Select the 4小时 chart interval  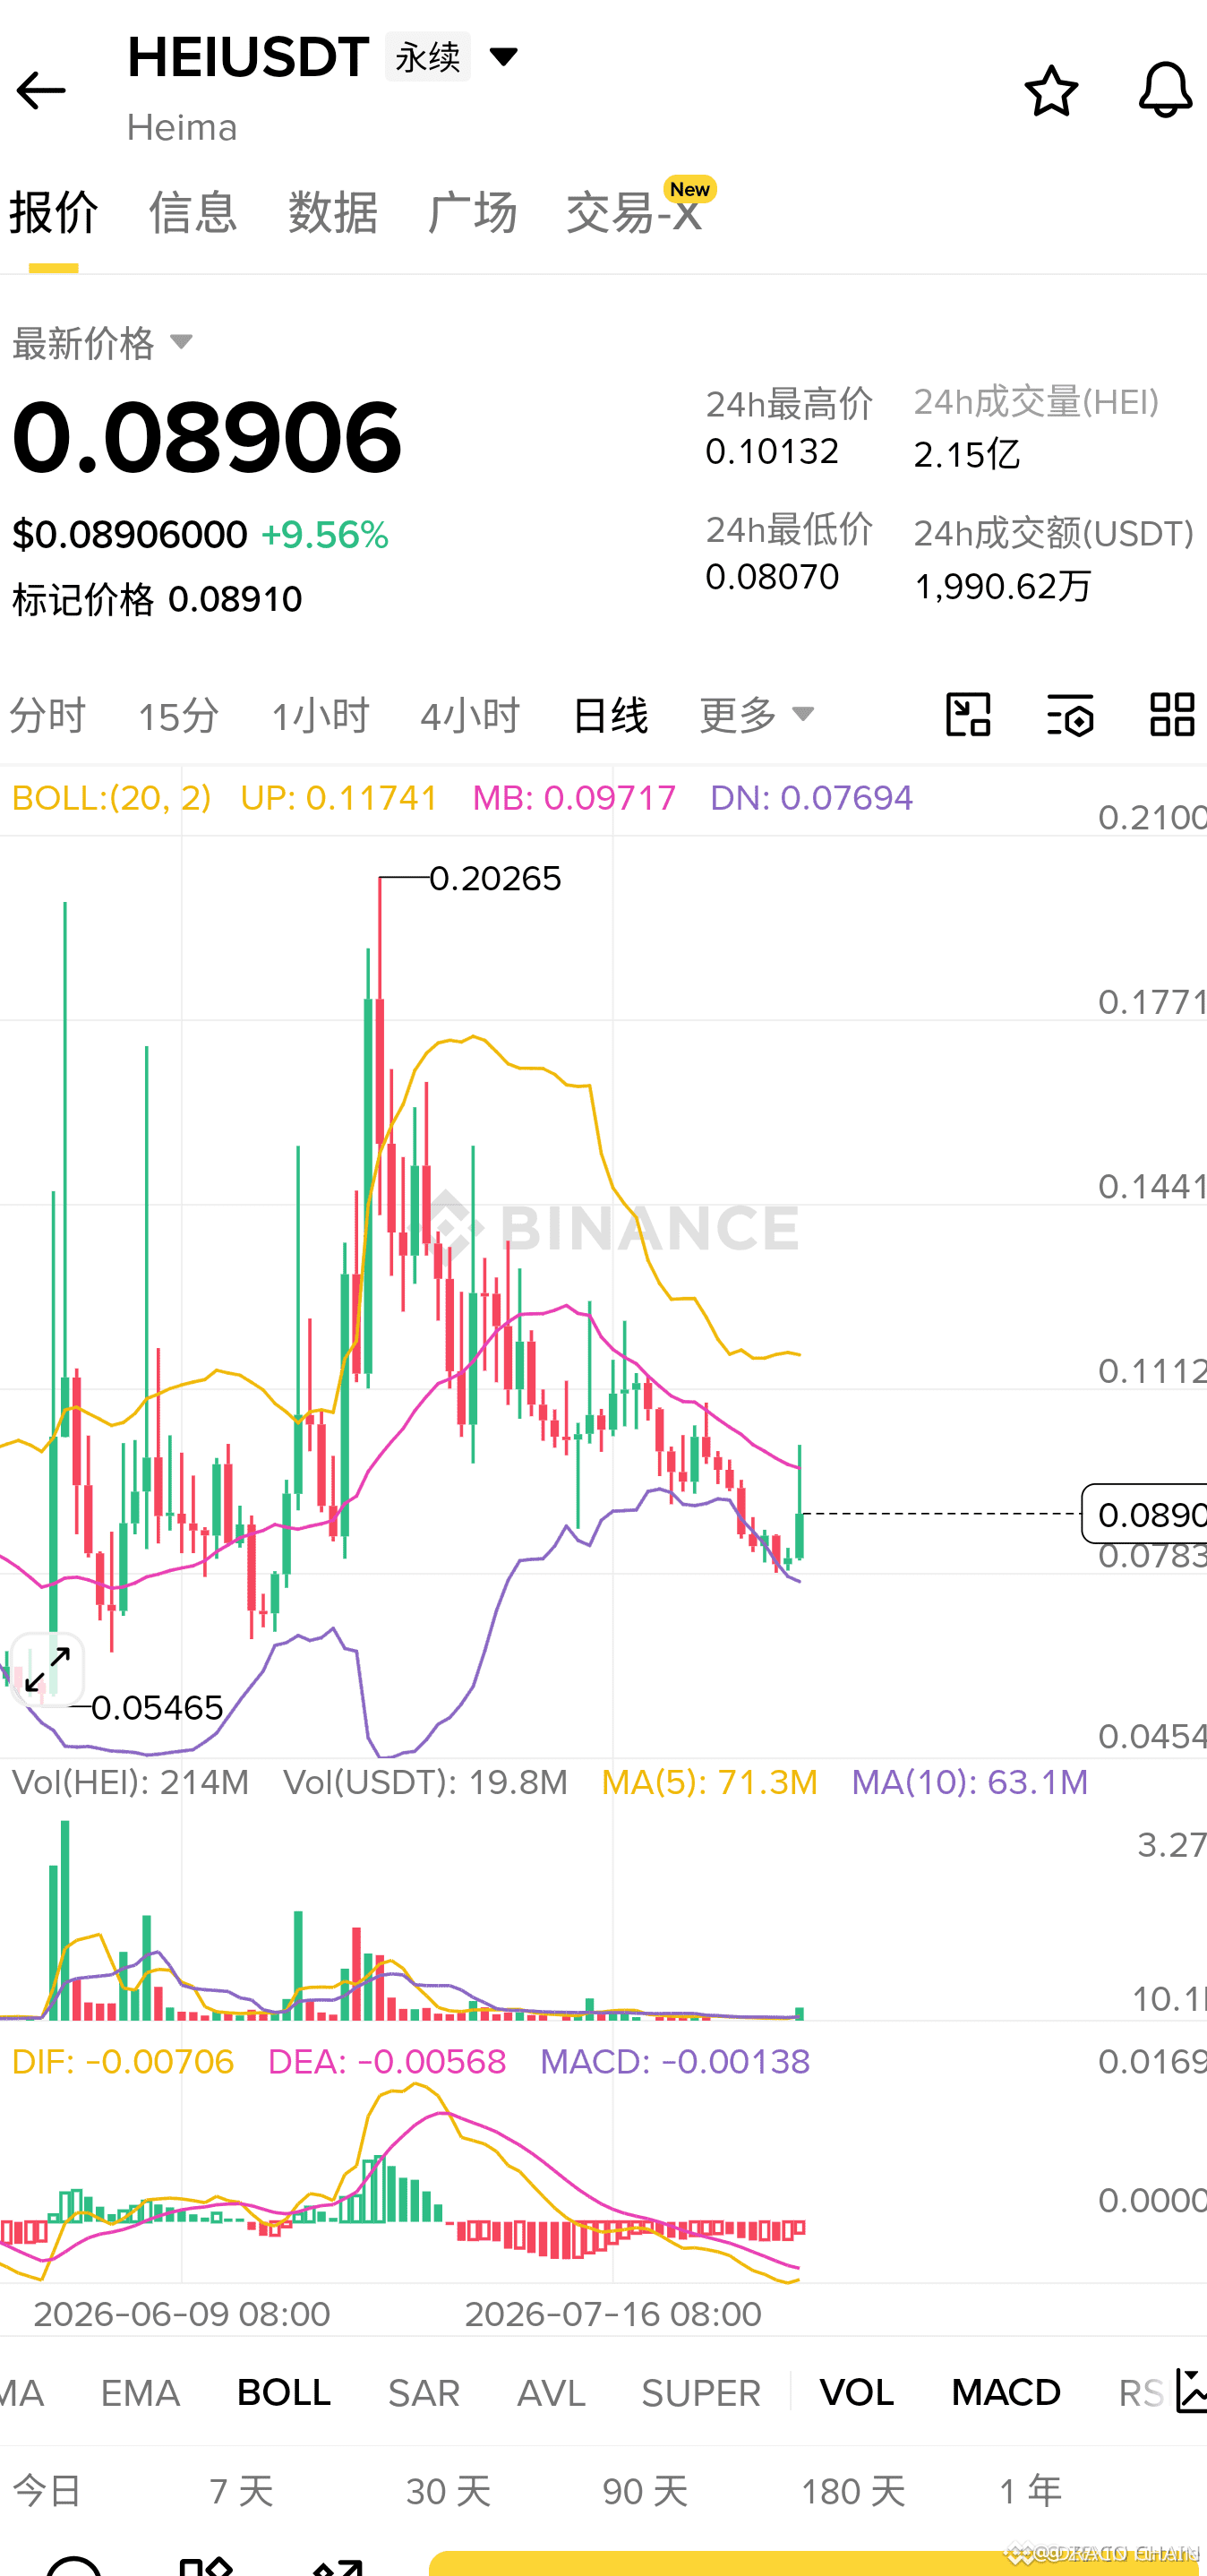(x=470, y=716)
